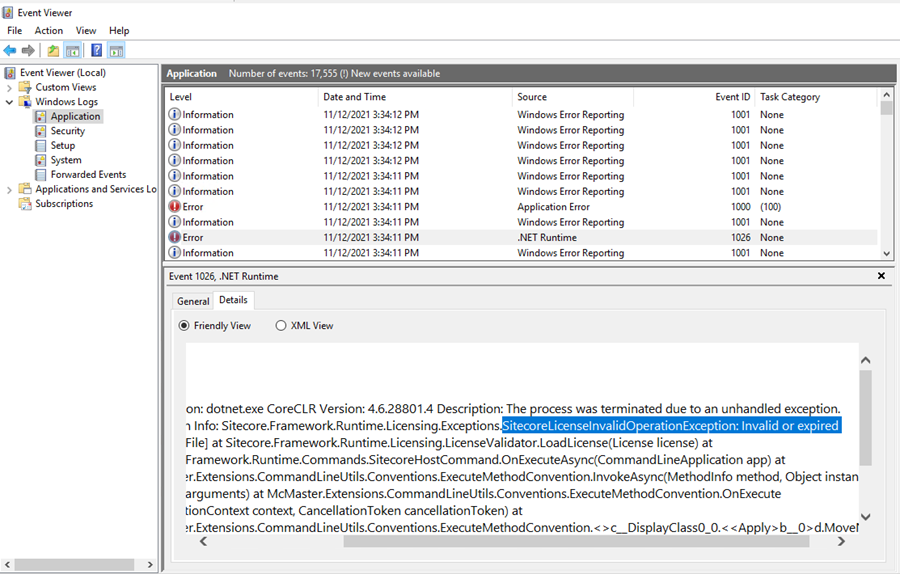Select the Application Error event row
Image resolution: width=900 pixels, height=574 pixels.
click(x=520, y=207)
